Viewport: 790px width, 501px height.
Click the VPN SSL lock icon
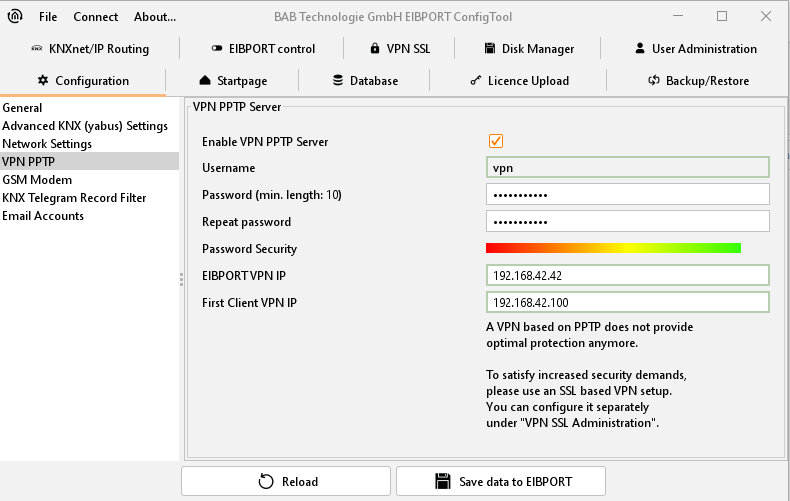375,48
